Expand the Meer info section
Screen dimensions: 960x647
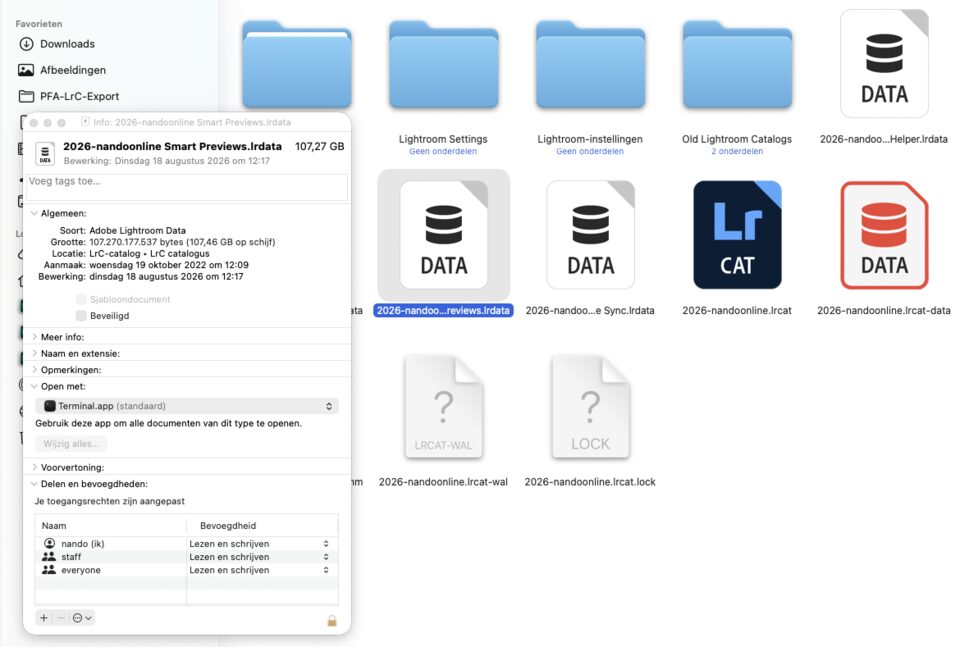(34, 337)
